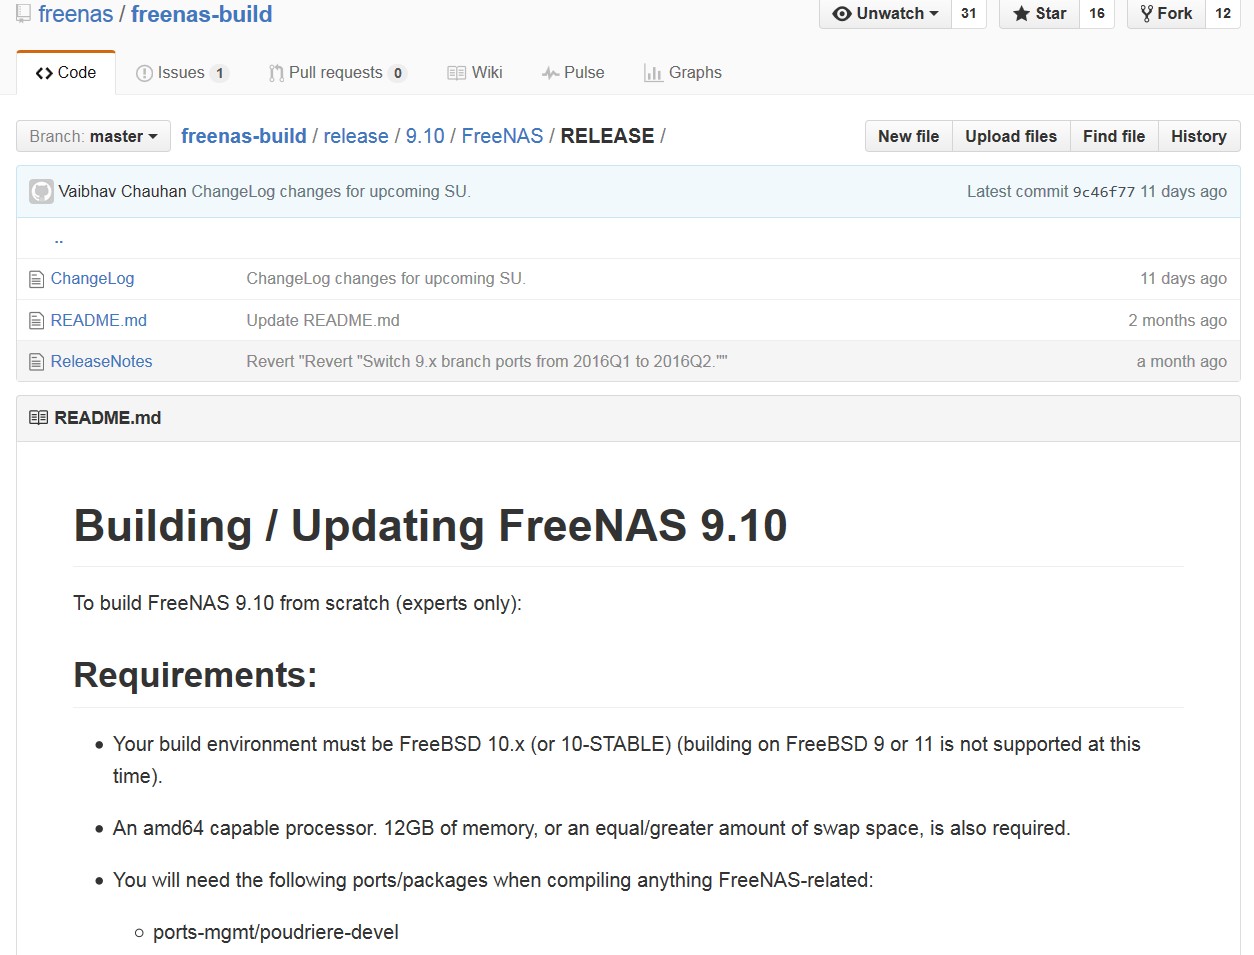Expand the Branch: master selector
This screenshot has width=1254, height=955.
point(93,137)
